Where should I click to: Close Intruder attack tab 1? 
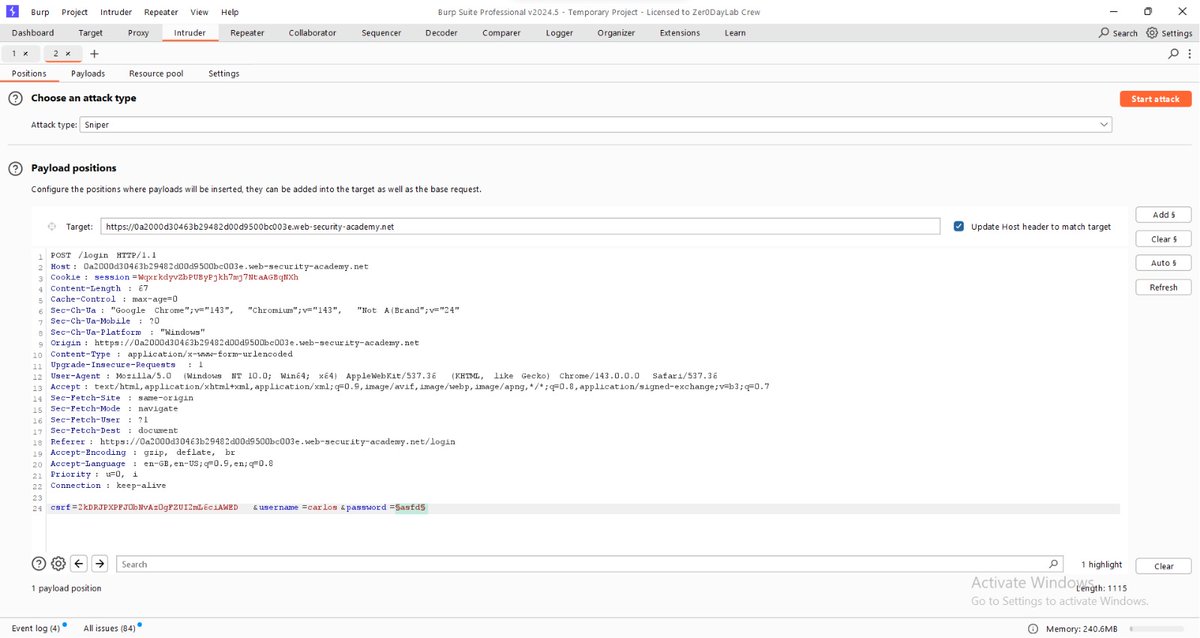click(x=25, y=53)
